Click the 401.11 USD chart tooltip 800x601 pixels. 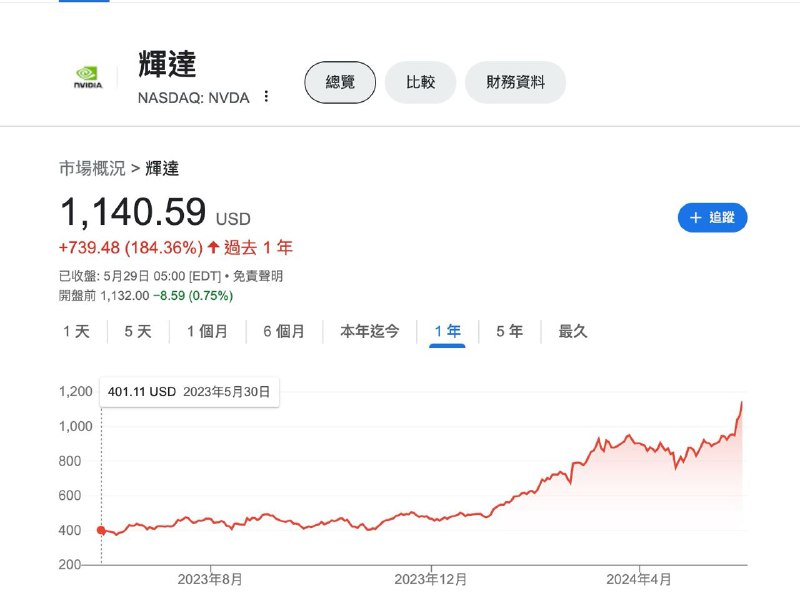click(189, 392)
